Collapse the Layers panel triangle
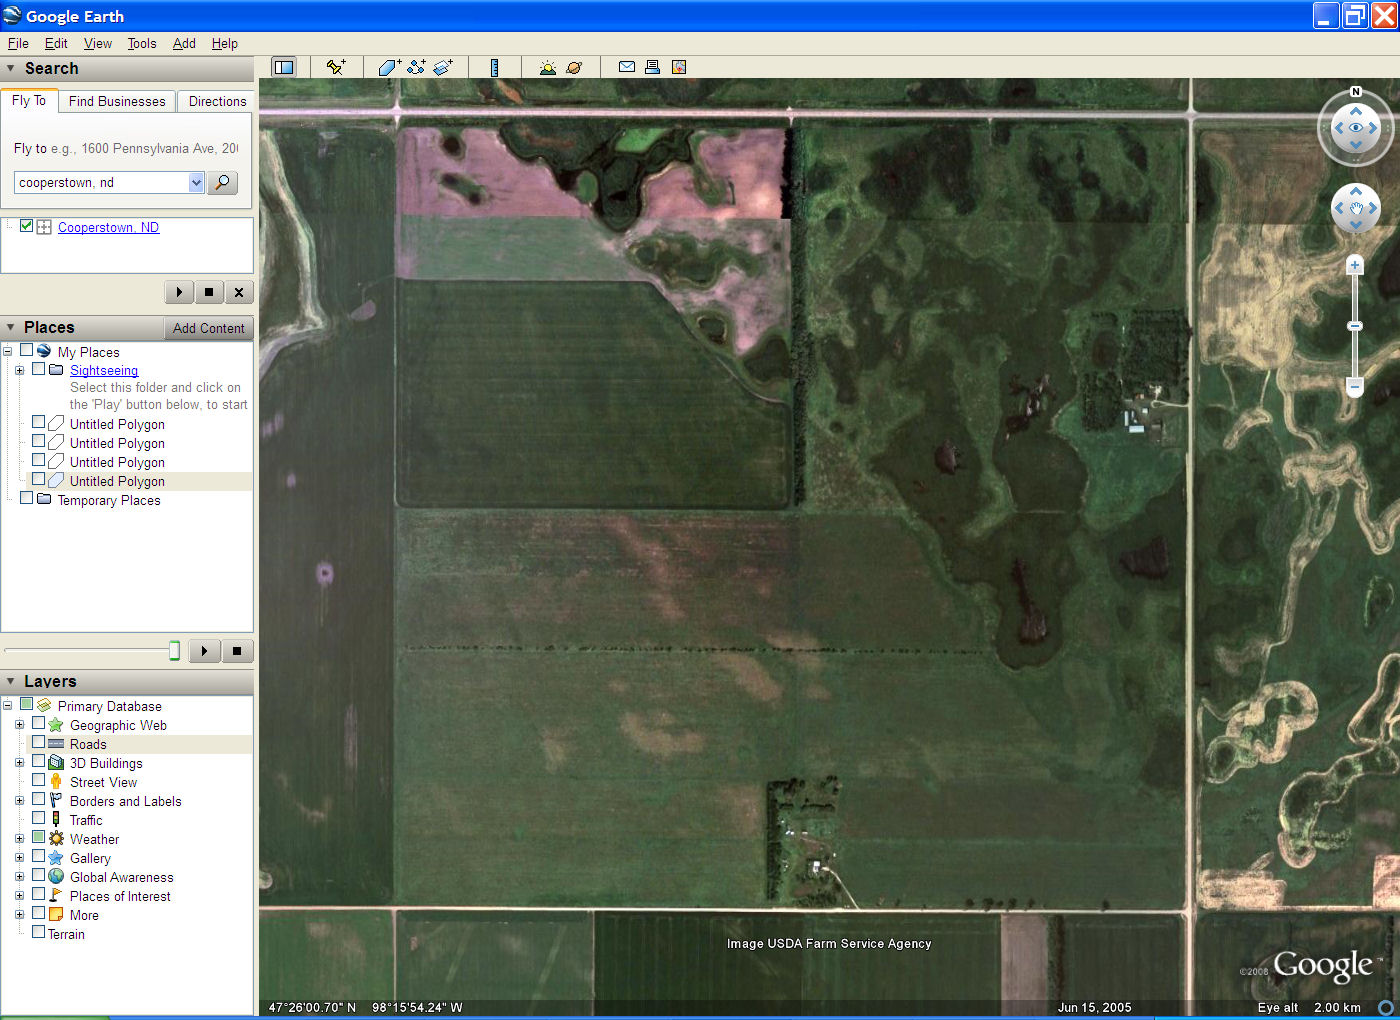This screenshot has height=1020, width=1400. (10, 681)
